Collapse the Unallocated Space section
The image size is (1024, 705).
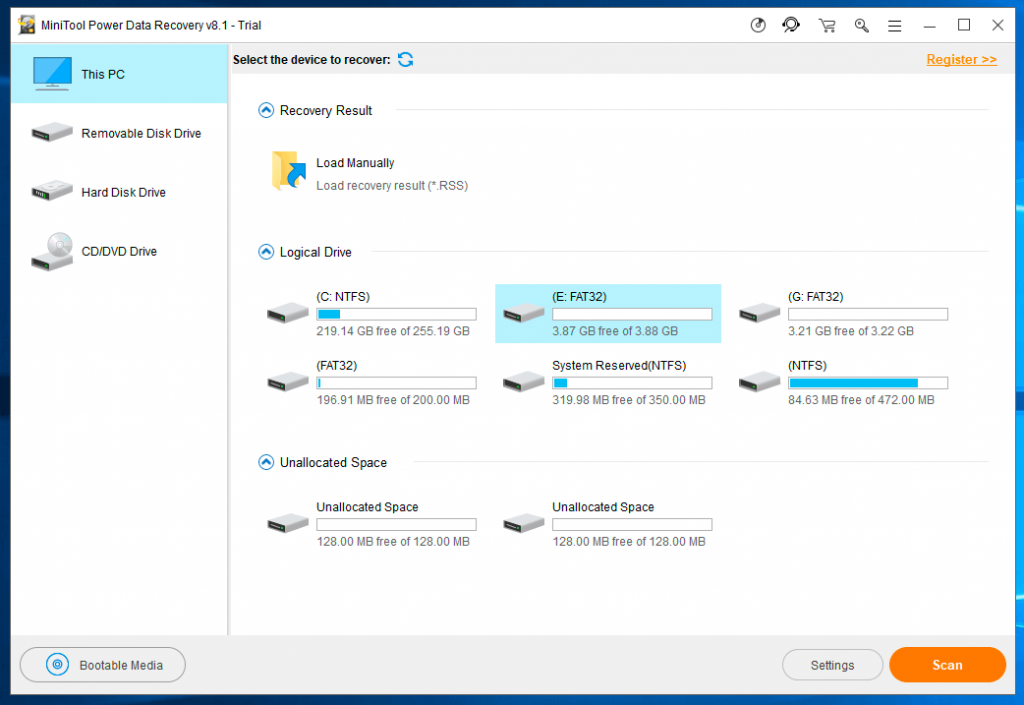(x=266, y=462)
